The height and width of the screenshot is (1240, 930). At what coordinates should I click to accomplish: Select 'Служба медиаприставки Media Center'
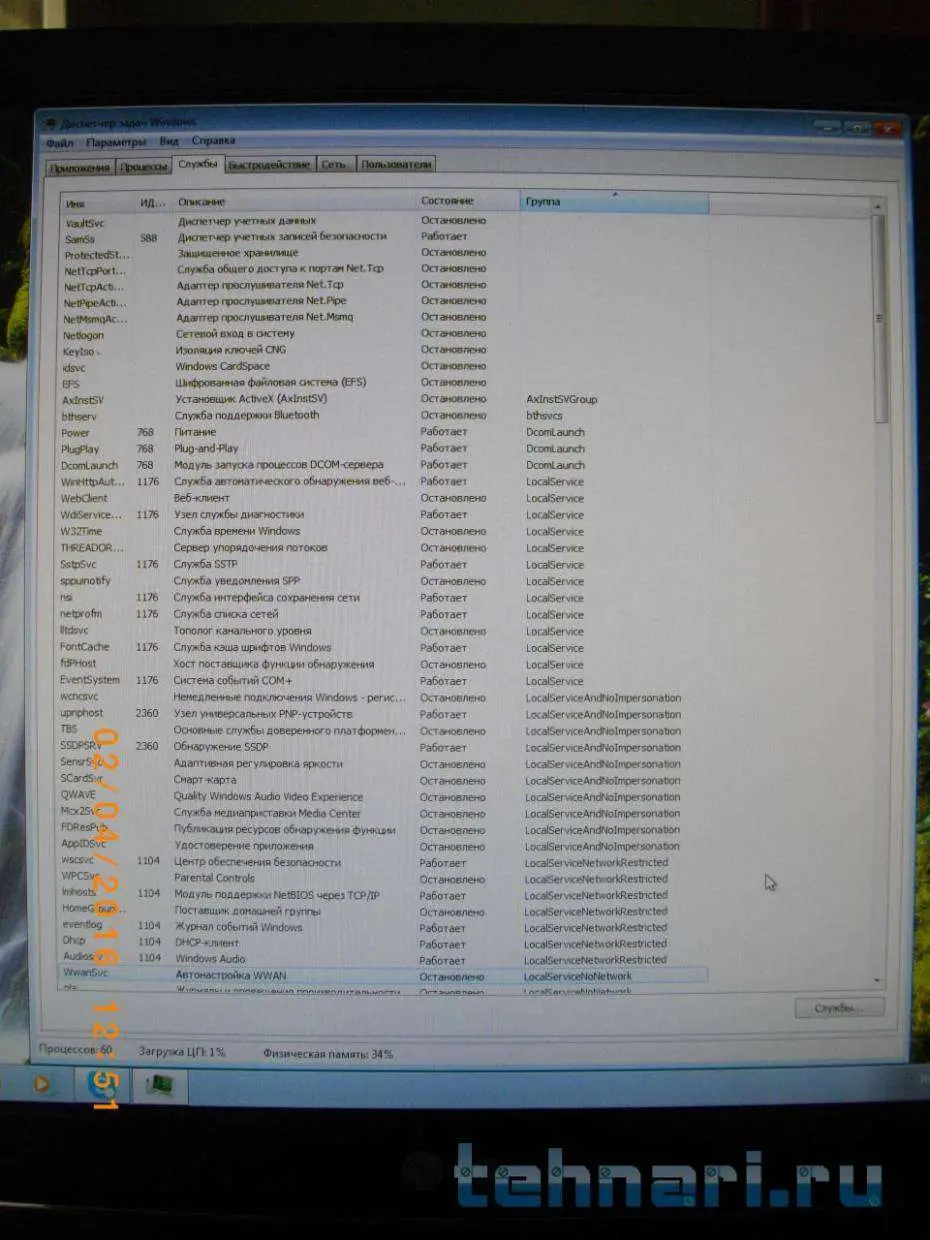coord(267,813)
